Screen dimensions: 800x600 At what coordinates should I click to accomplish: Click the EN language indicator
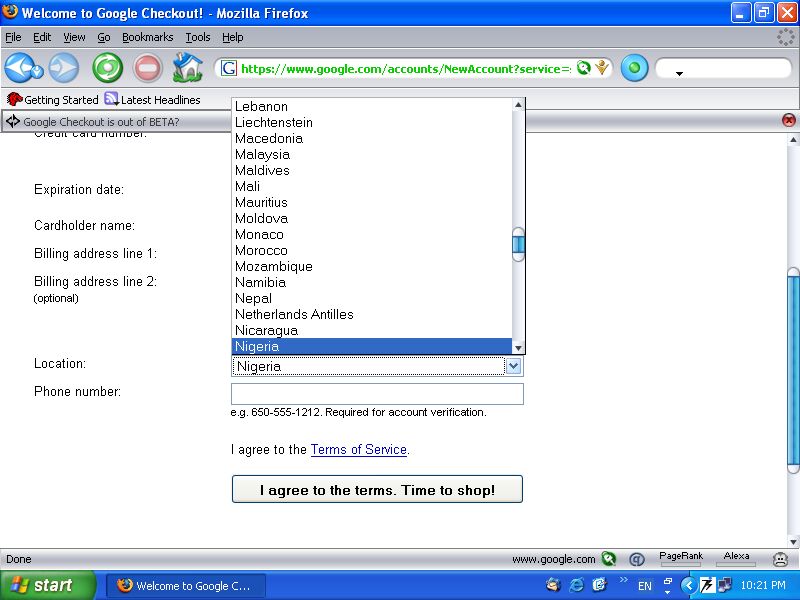click(645, 586)
